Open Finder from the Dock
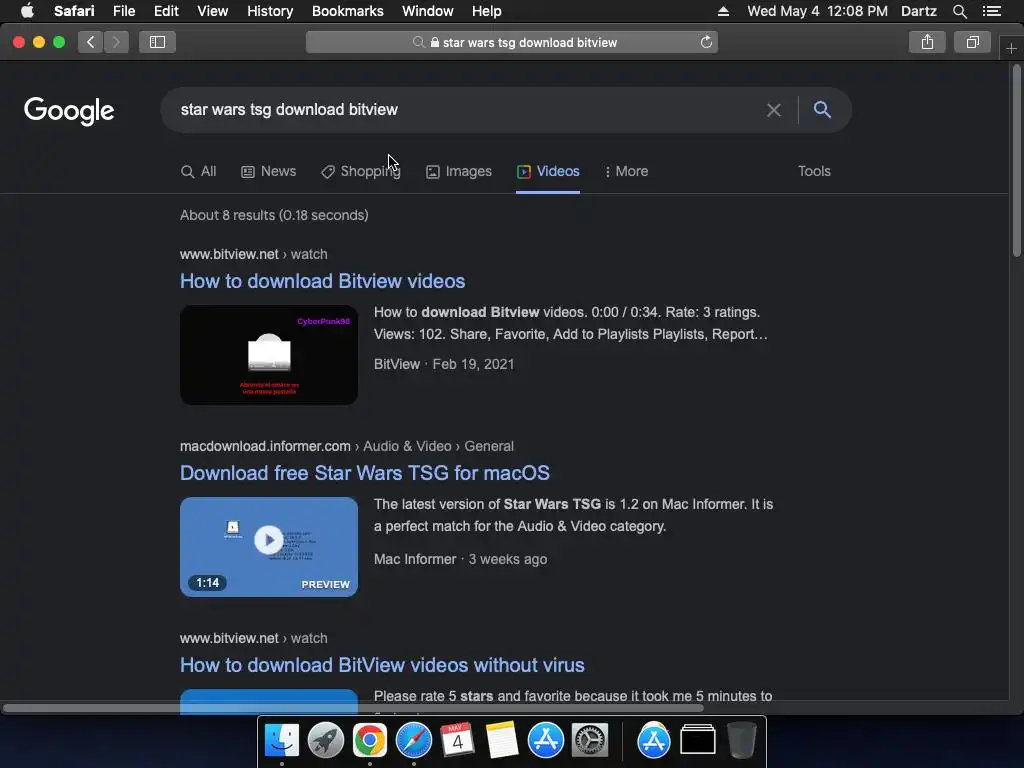 281,740
